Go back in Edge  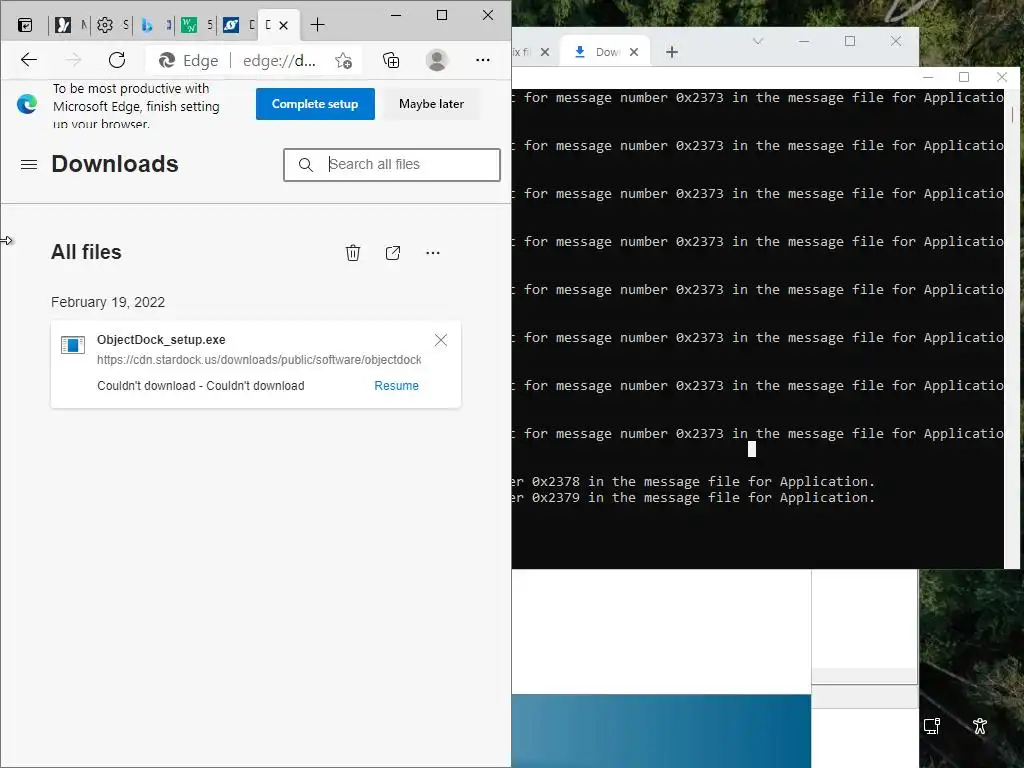(x=29, y=60)
